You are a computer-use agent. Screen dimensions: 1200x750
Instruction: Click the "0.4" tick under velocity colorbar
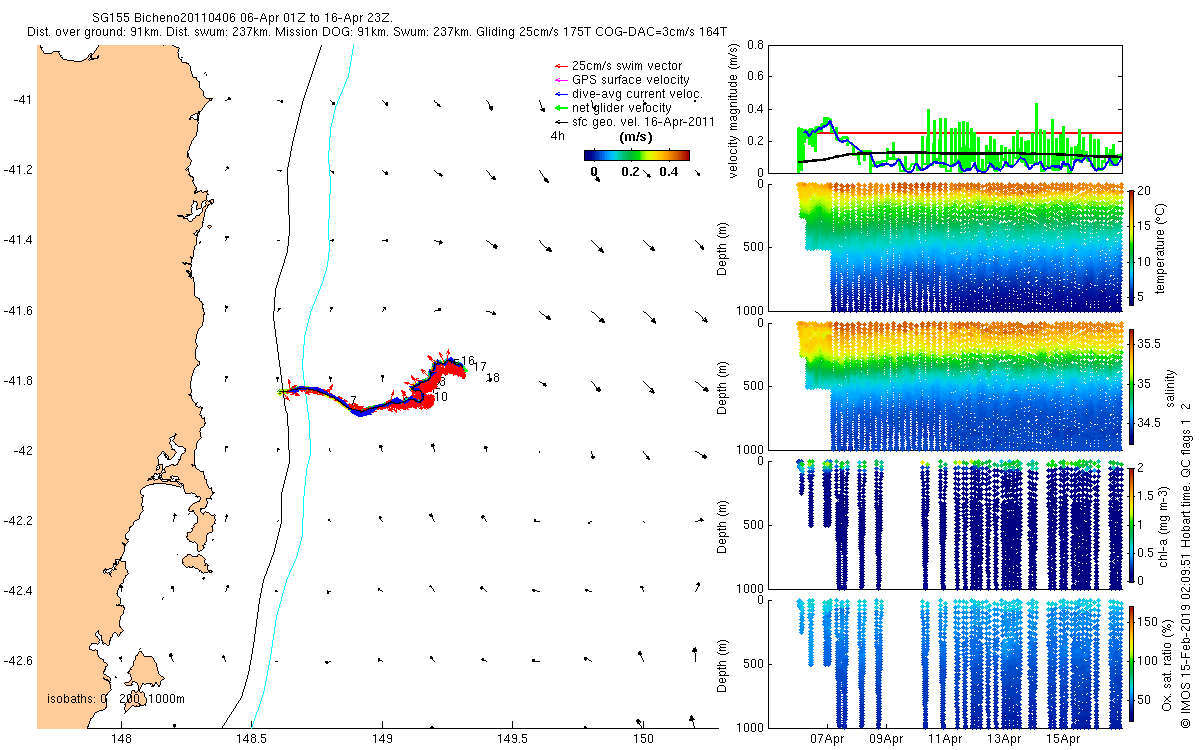[669, 171]
